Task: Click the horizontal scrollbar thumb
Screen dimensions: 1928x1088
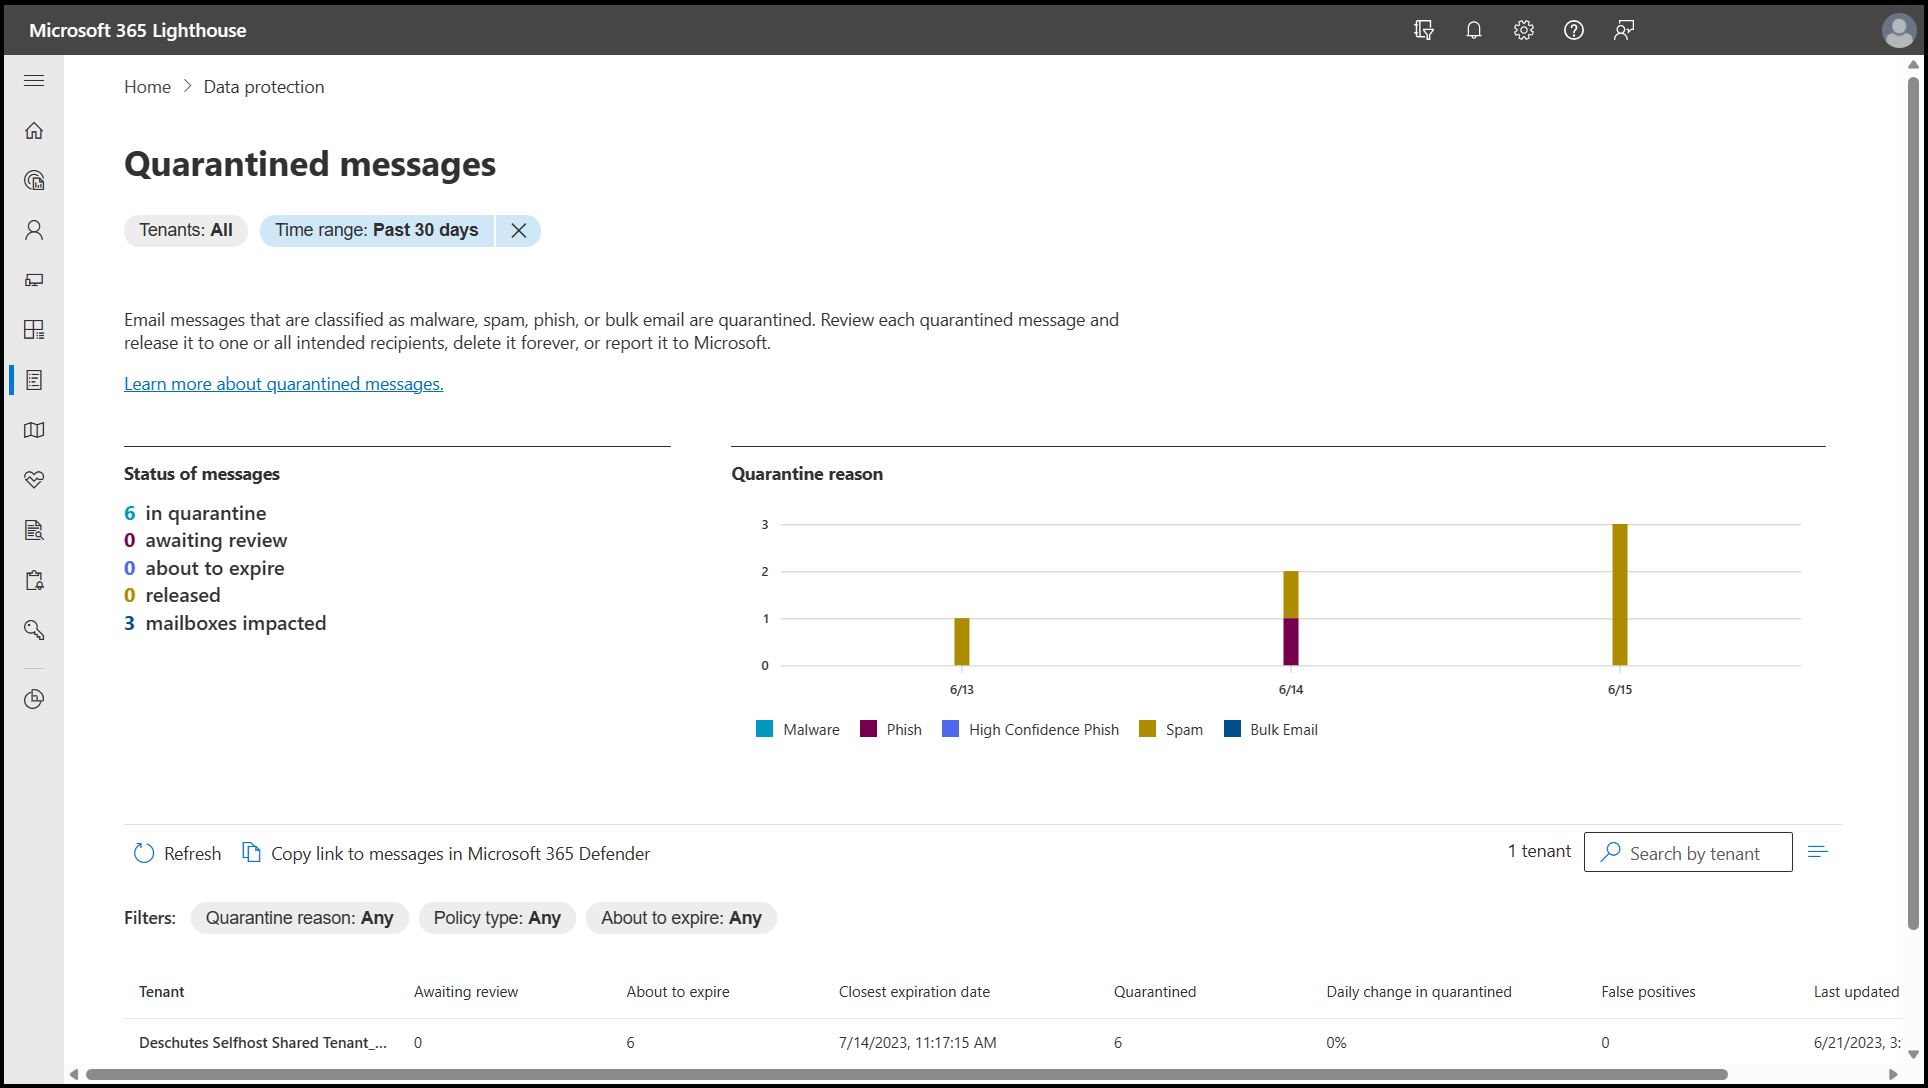Action: 907,1075
